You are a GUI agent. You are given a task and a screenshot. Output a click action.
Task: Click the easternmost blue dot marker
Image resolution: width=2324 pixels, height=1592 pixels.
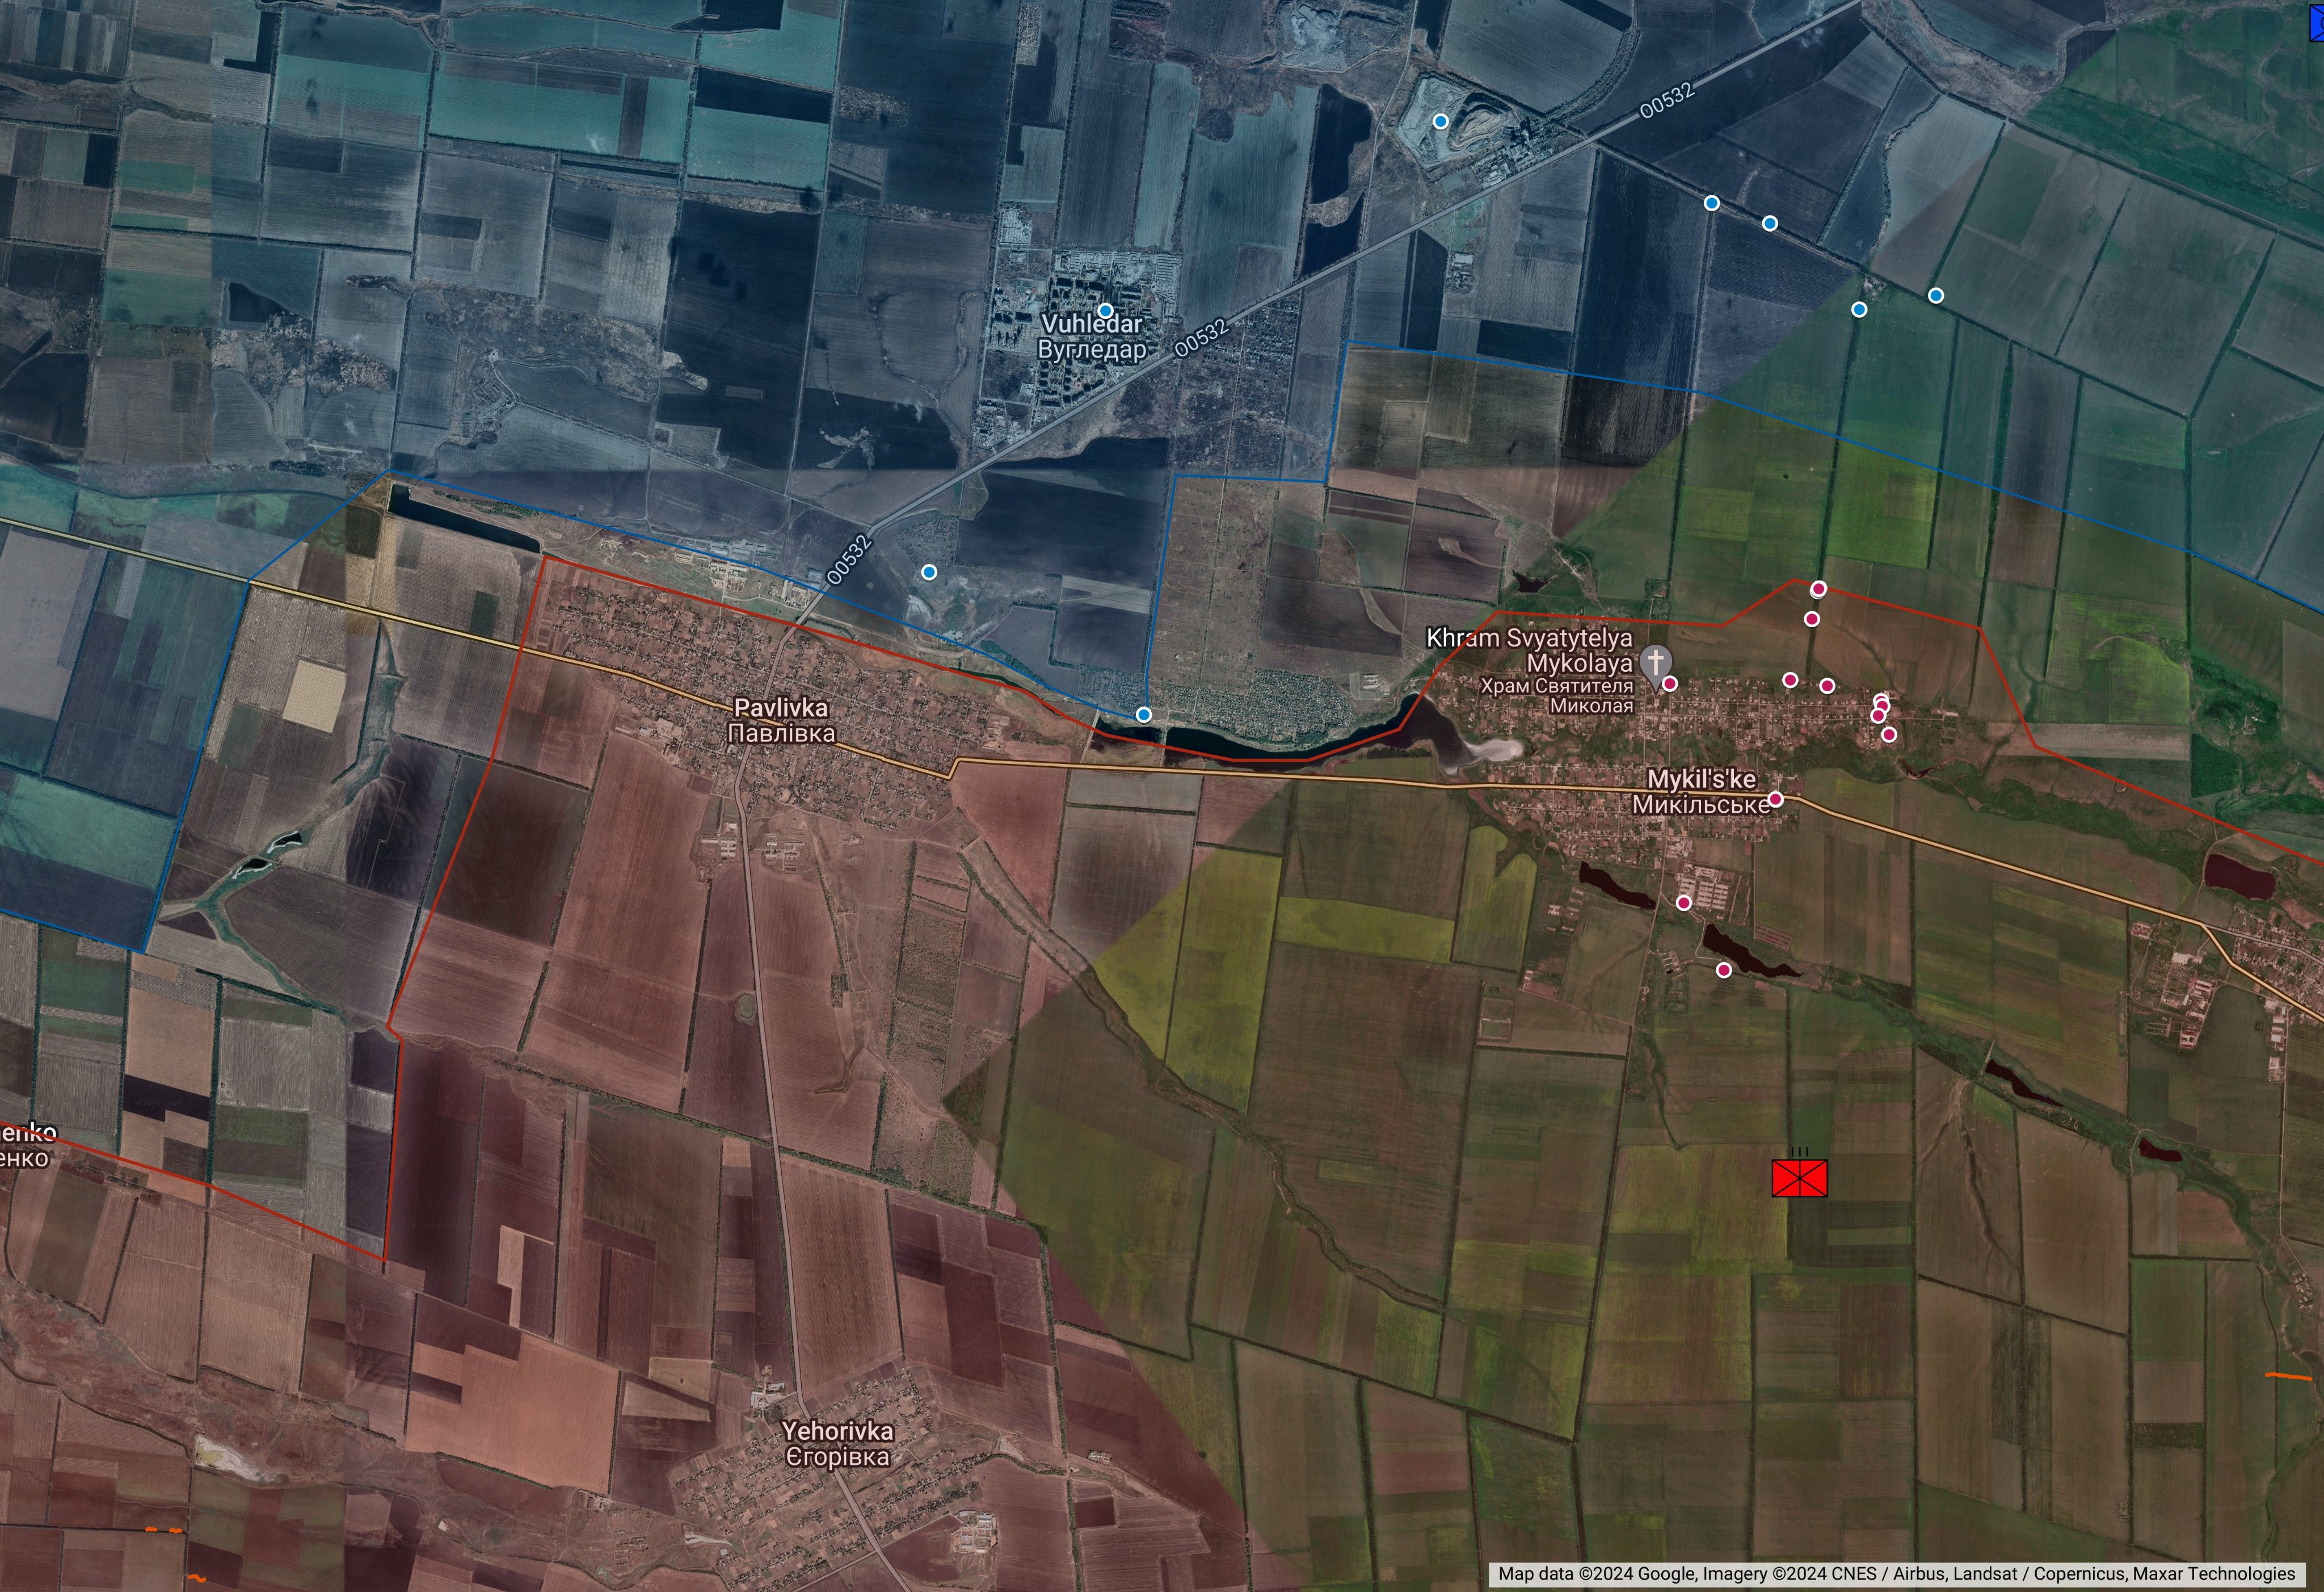1936,295
